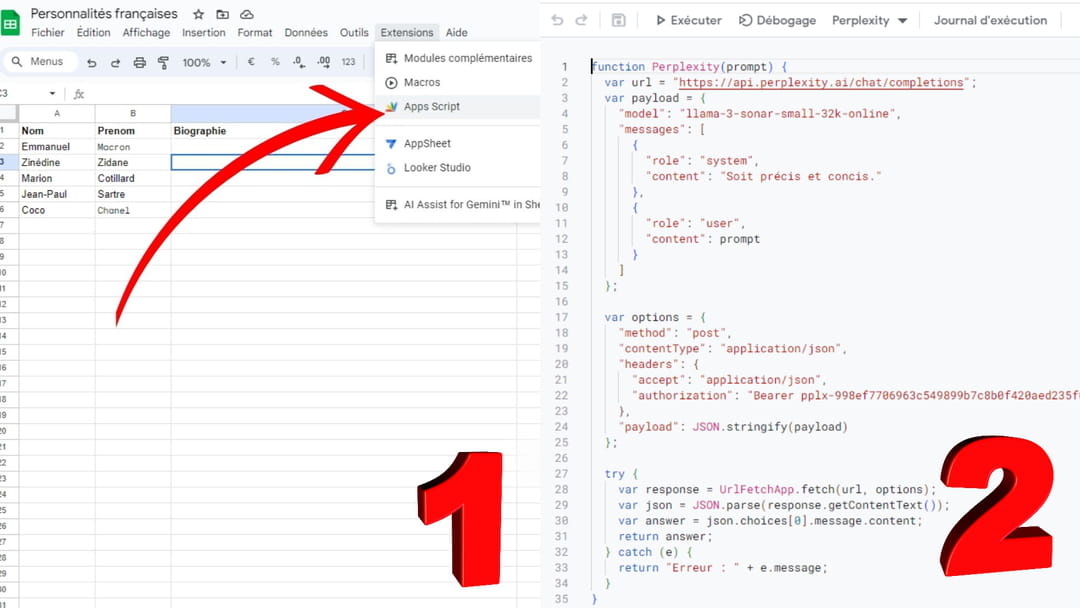Click the fx formula icon
The image size is (1080, 608).
tap(79, 94)
